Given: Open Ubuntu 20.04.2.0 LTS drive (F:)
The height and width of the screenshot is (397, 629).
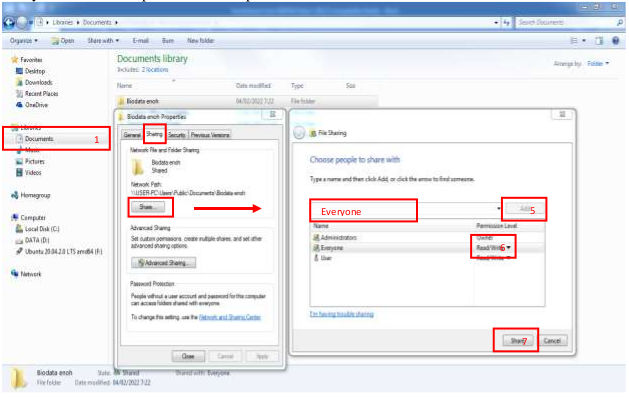Looking at the screenshot, I should tap(59, 251).
